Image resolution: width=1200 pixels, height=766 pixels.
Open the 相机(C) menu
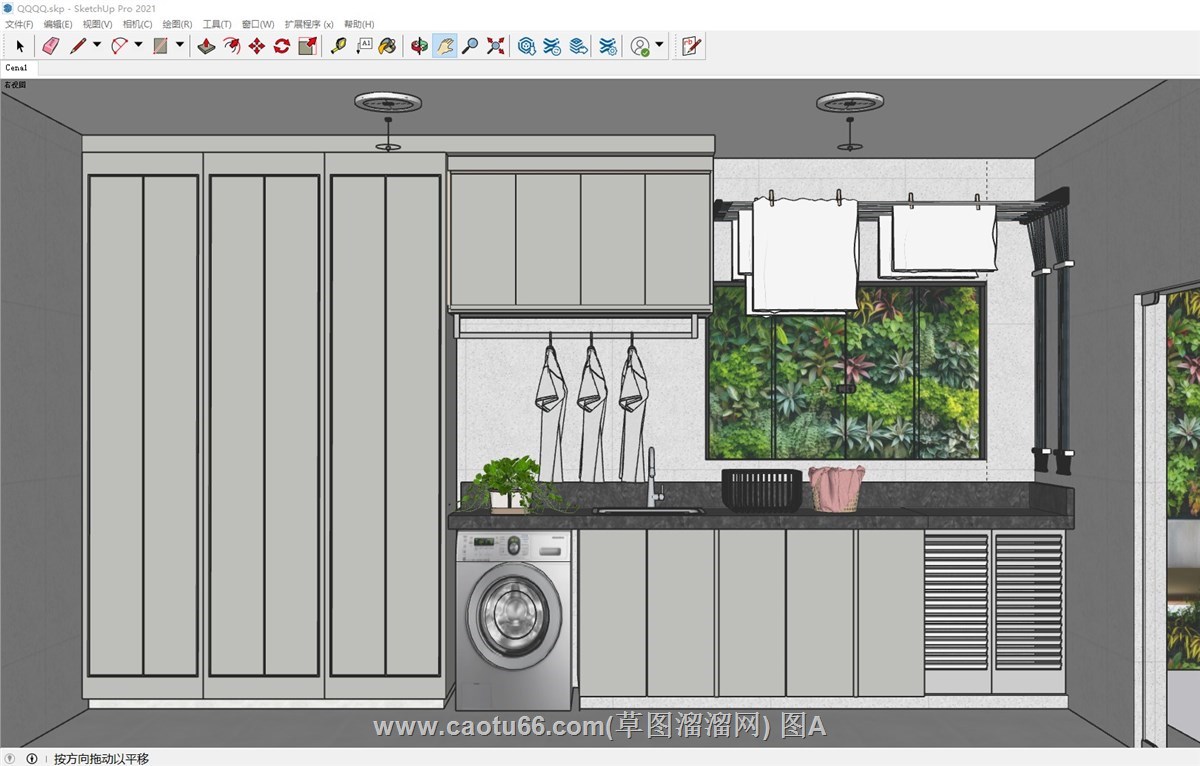click(137, 24)
